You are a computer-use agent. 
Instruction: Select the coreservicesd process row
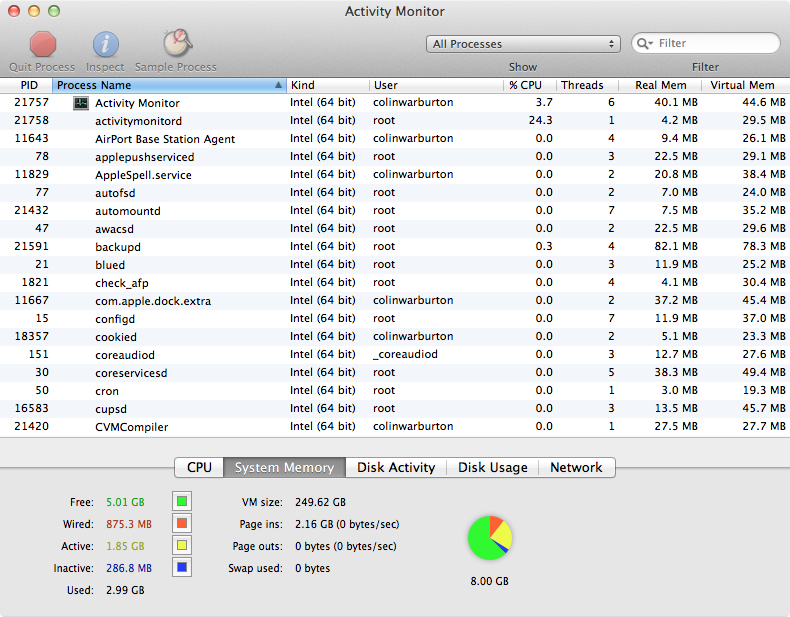click(x=395, y=373)
